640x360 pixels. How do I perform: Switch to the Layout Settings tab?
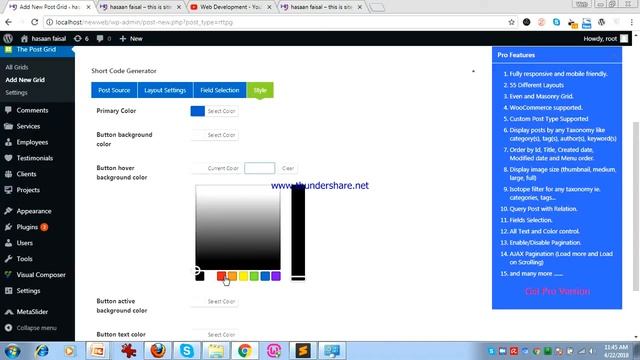pos(165,90)
